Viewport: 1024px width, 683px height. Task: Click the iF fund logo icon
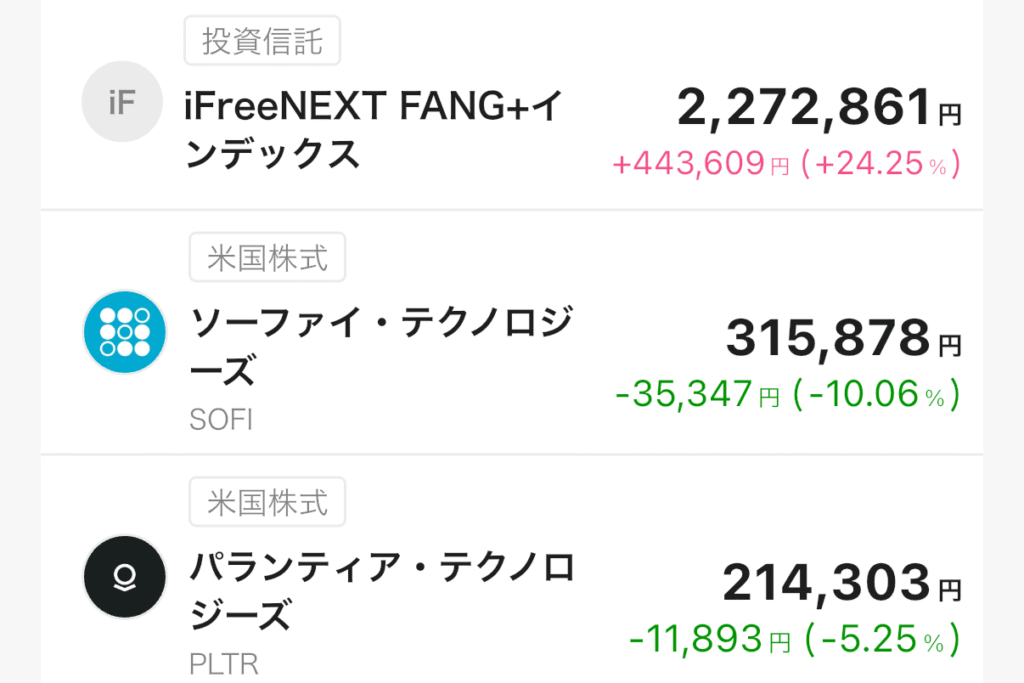(122, 102)
